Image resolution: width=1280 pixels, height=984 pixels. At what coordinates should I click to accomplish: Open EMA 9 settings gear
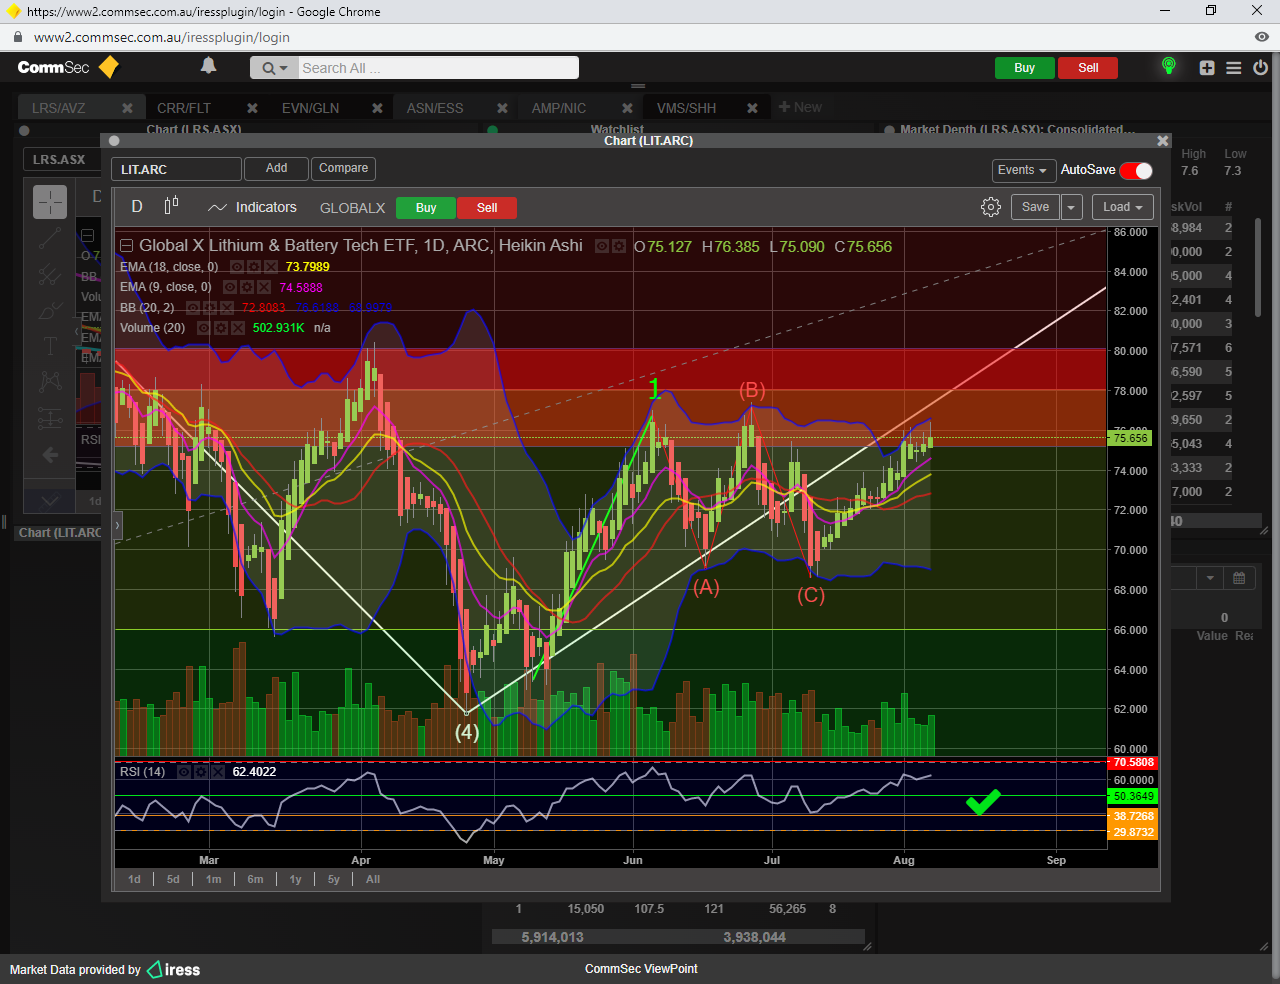click(x=247, y=287)
